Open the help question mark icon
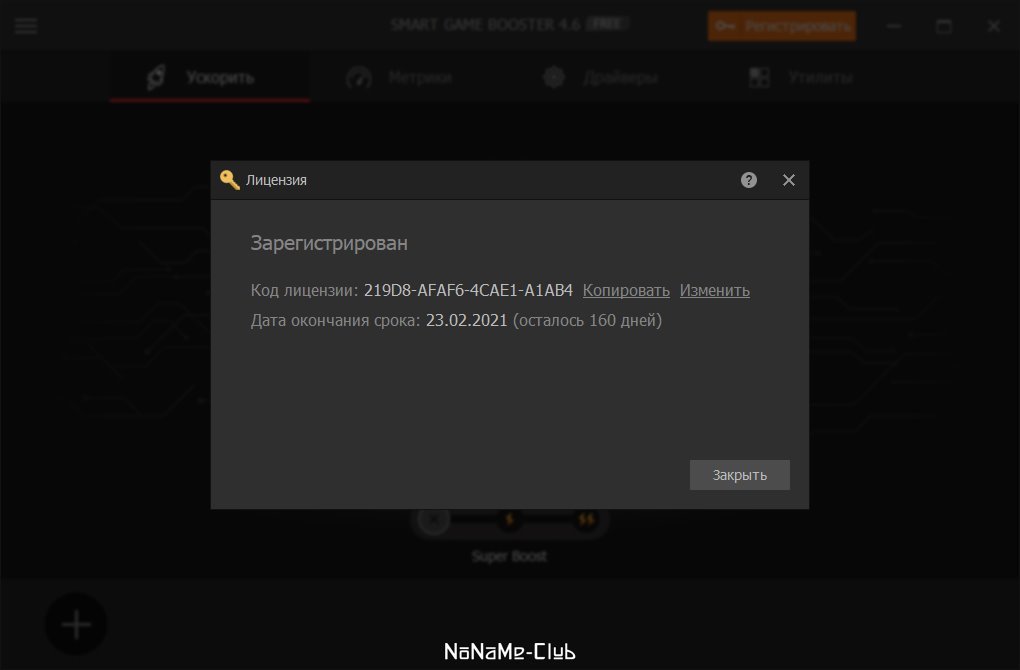The width and height of the screenshot is (1020, 670). pos(749,180)
